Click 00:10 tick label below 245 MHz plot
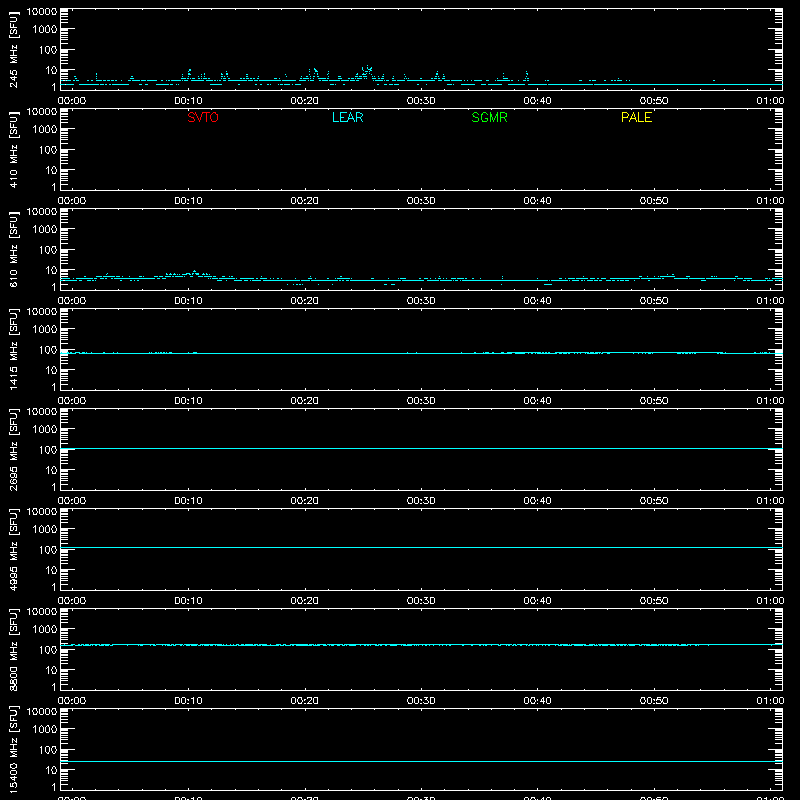This screenshot has height=800, width=800. (x=188, y=101)
